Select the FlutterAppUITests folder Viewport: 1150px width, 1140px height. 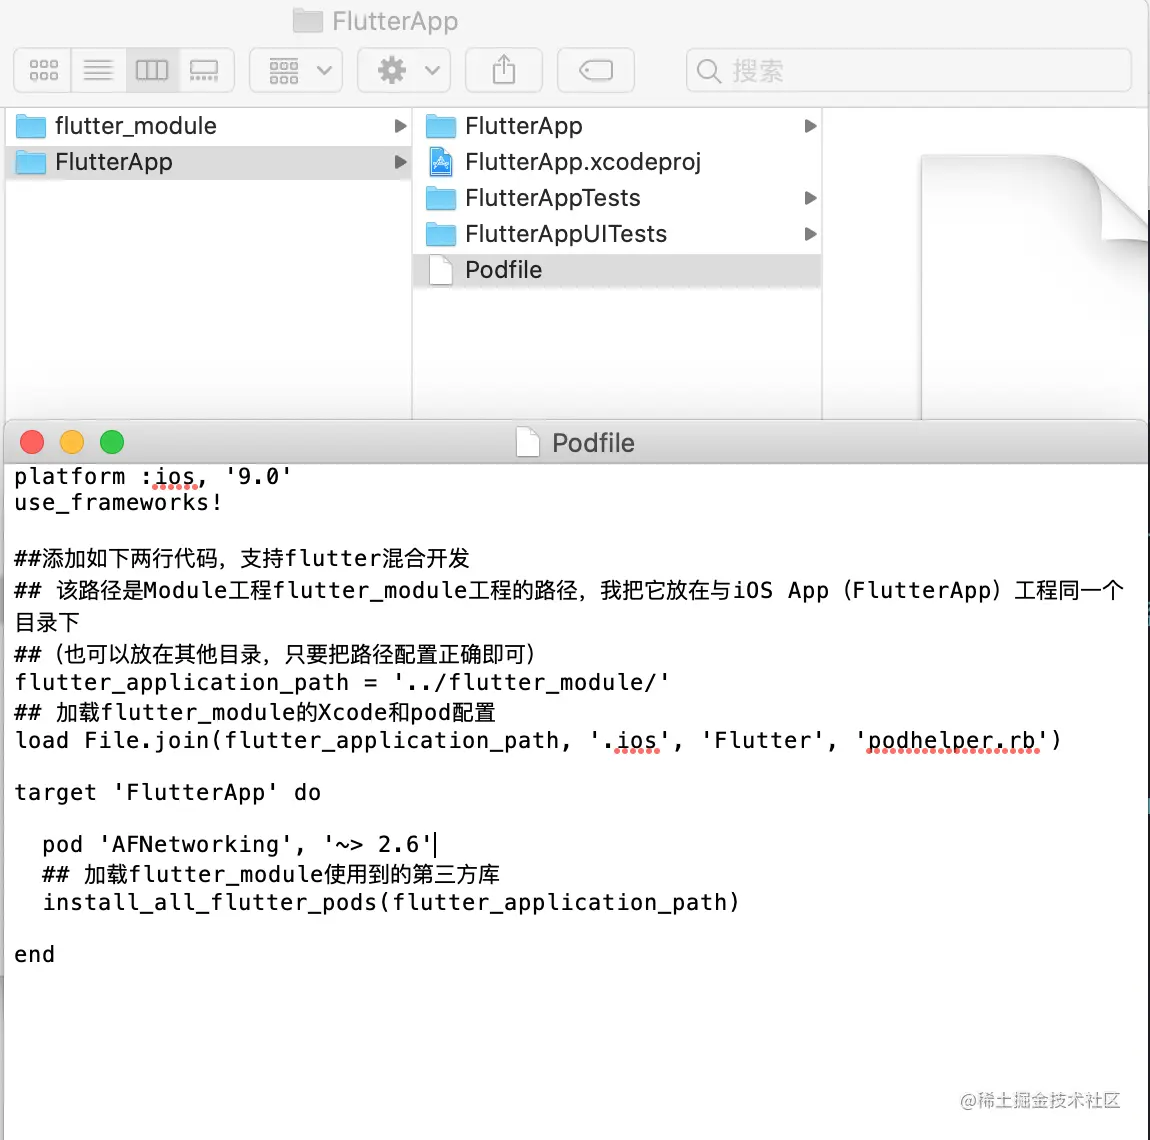pyautogui.click(x=617, y=234)
